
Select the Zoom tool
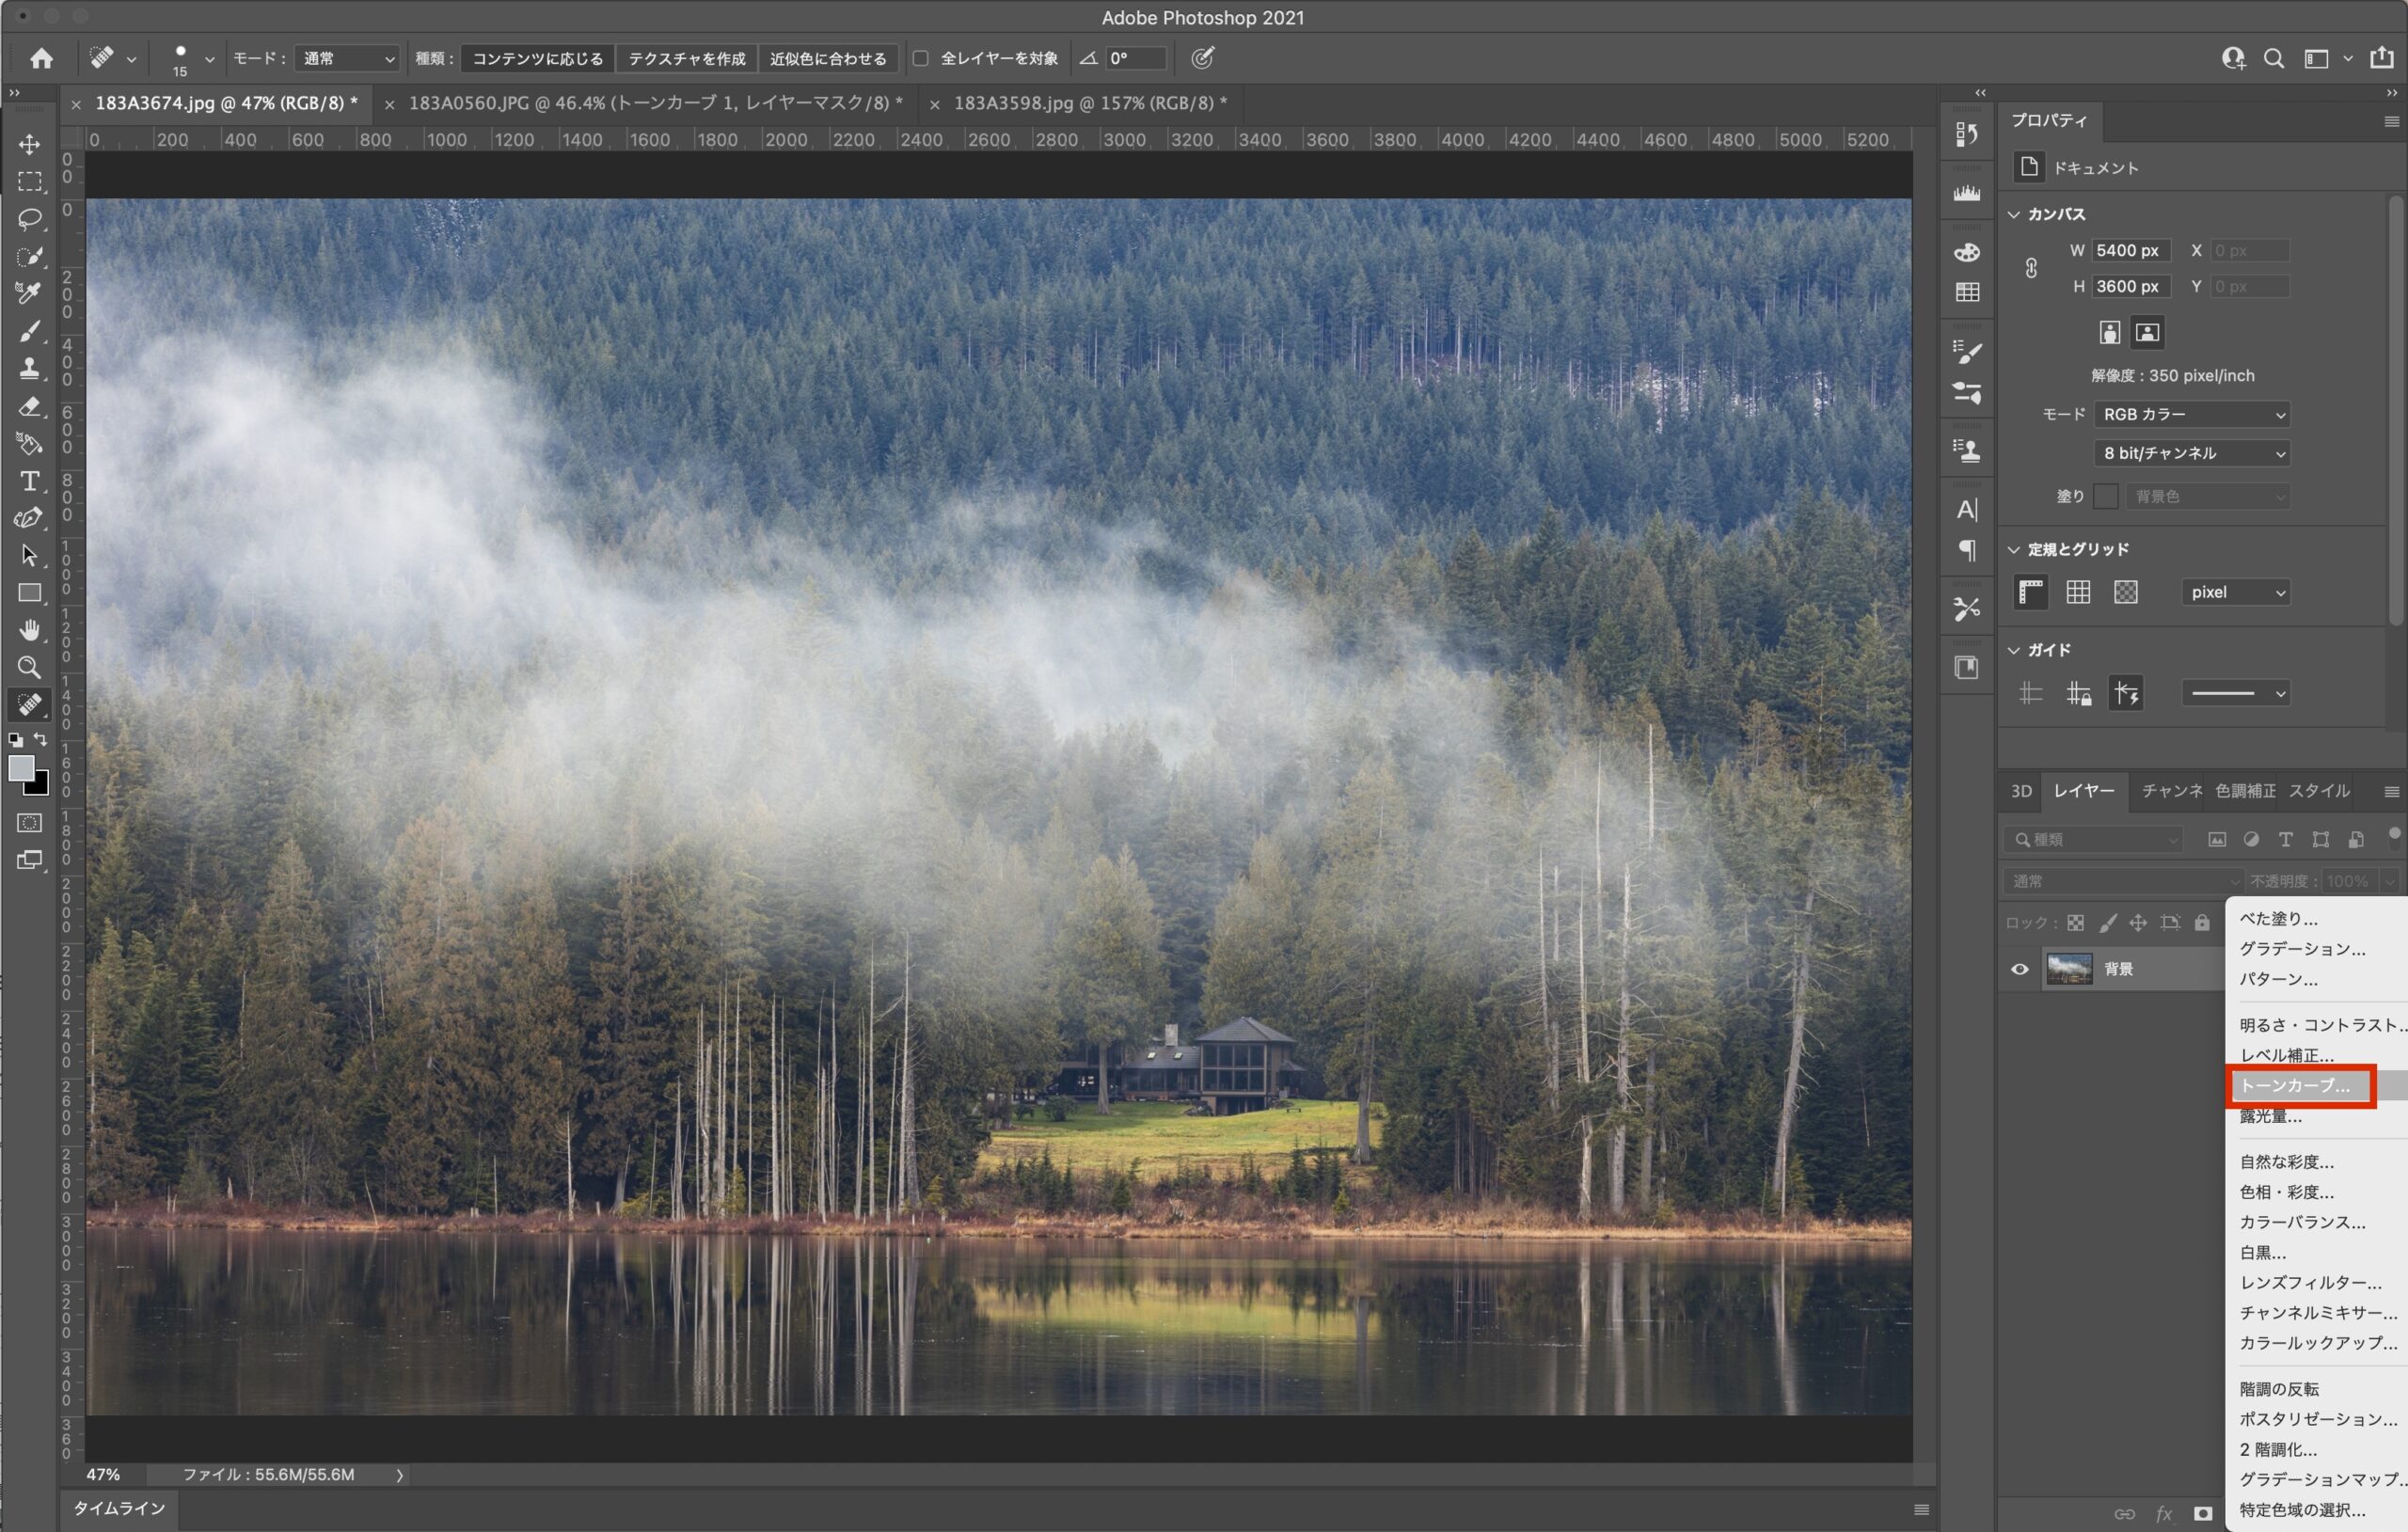pyautogui.click(x=29, y=667)
